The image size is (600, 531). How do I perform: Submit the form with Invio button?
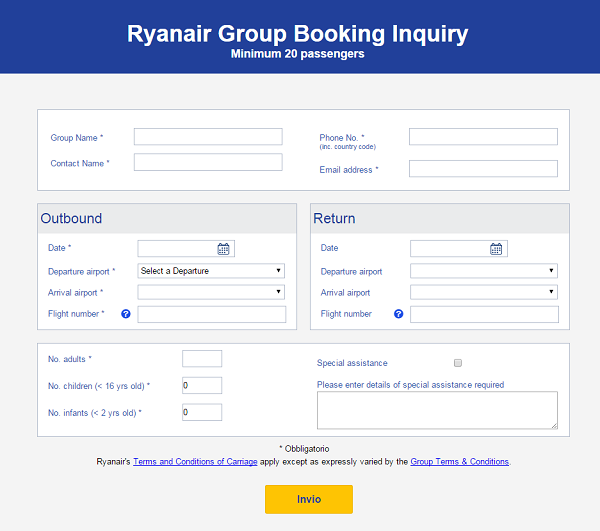(309, 499)
